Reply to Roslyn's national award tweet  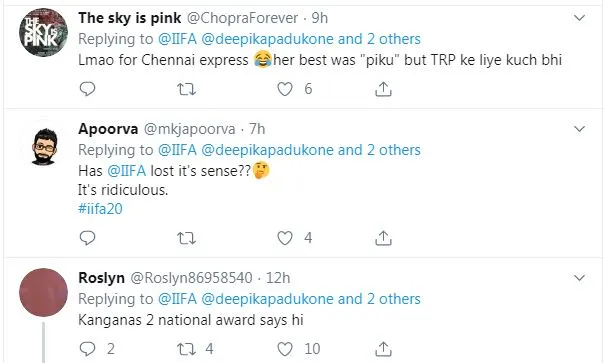click(87, 349)
